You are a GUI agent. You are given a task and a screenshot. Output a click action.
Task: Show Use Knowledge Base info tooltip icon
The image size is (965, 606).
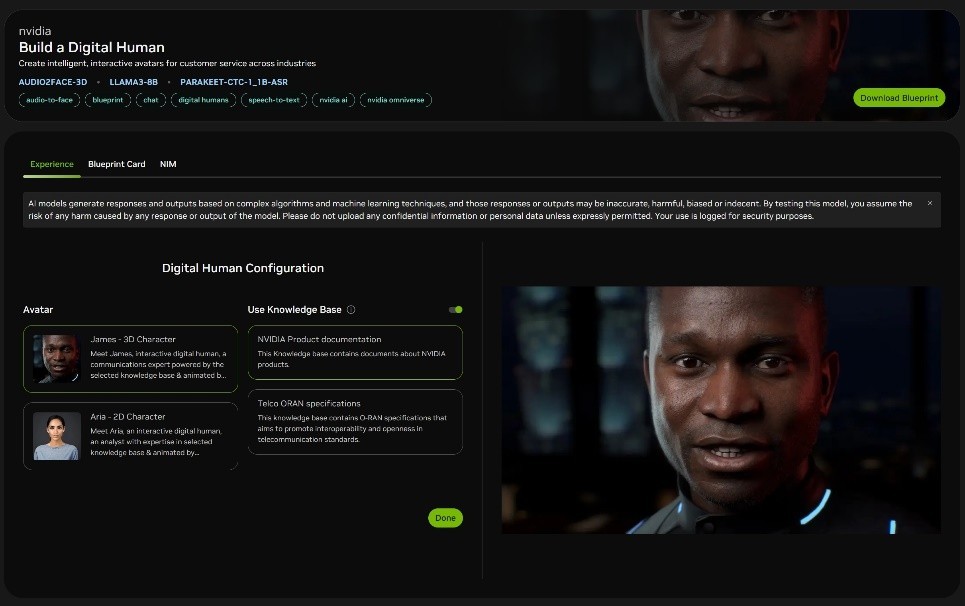pos(351,309)
